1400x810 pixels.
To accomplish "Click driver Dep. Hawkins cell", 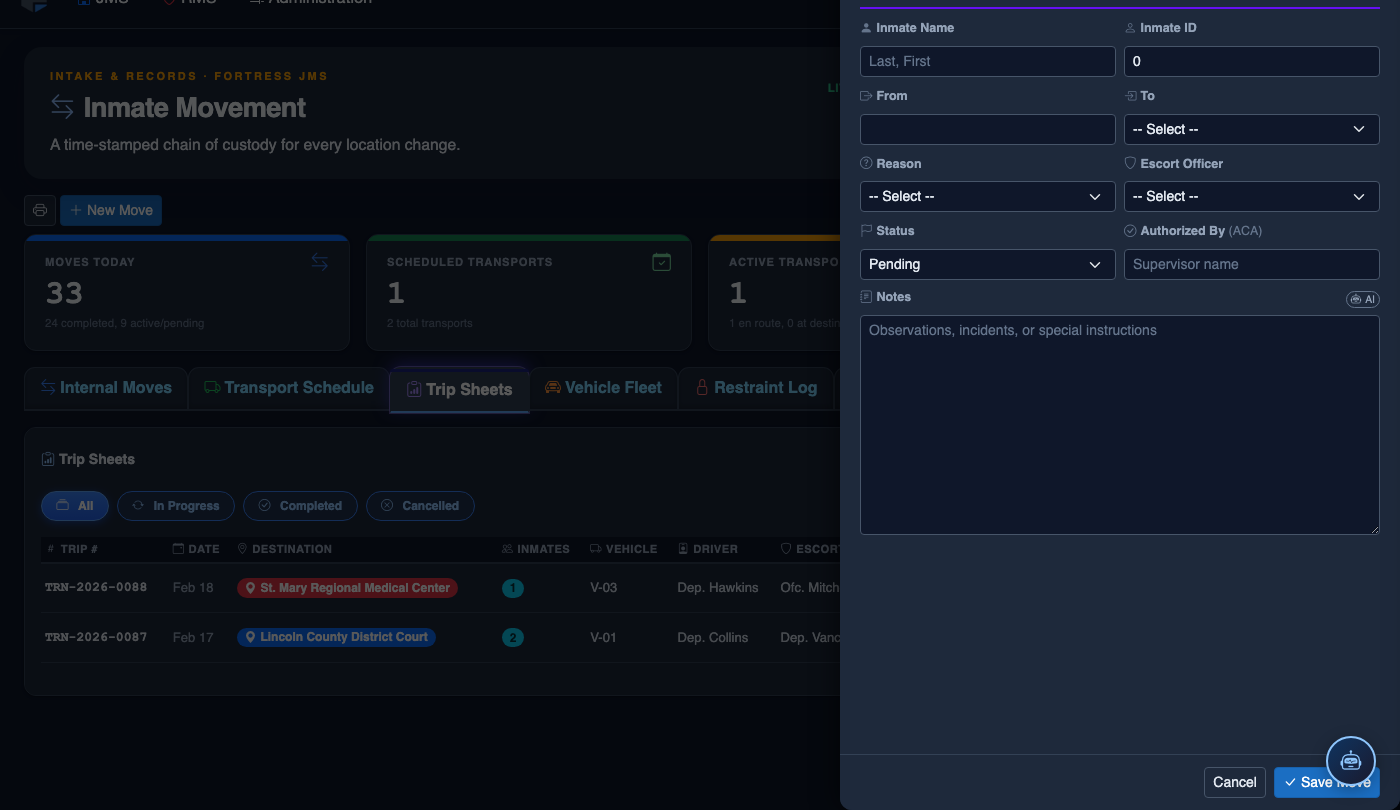I will pos(718,587).
